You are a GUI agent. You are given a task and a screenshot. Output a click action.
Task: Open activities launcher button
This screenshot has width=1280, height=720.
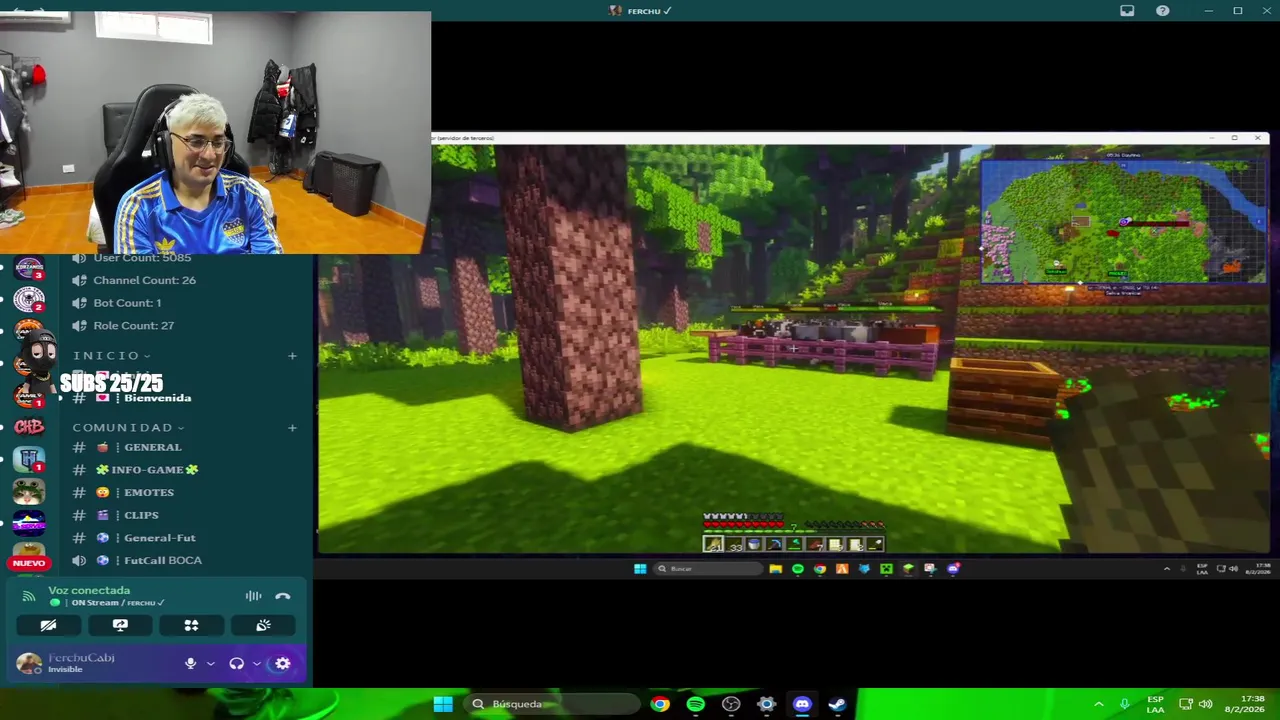point(191,625)
